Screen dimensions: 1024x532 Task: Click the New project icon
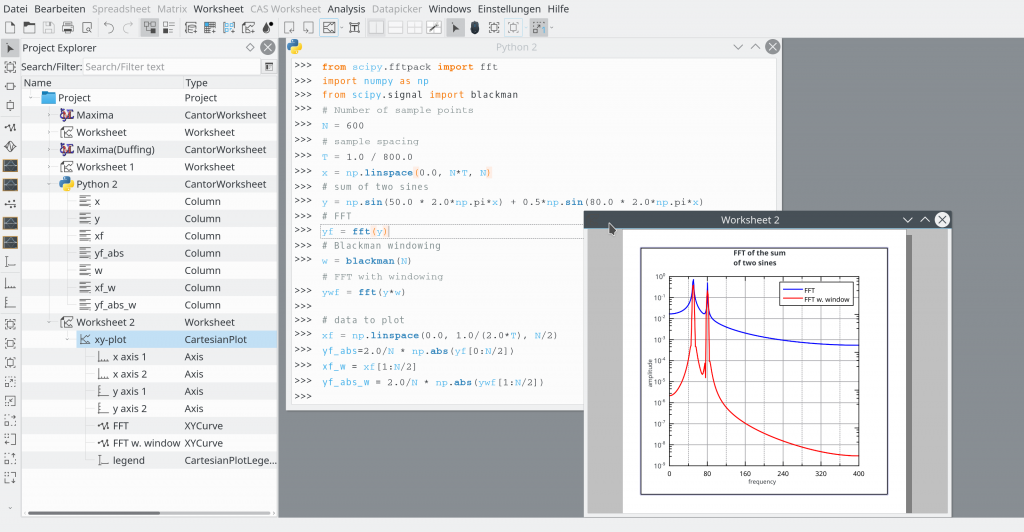click(9, 28)
